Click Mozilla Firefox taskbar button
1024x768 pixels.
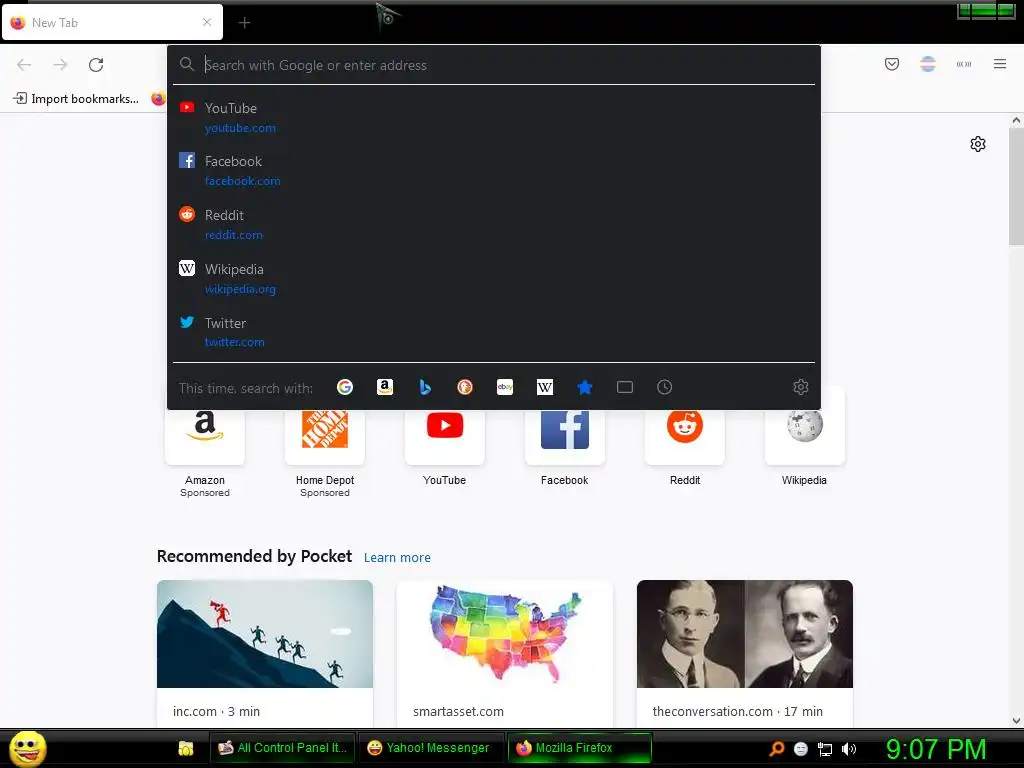(579, 748)
